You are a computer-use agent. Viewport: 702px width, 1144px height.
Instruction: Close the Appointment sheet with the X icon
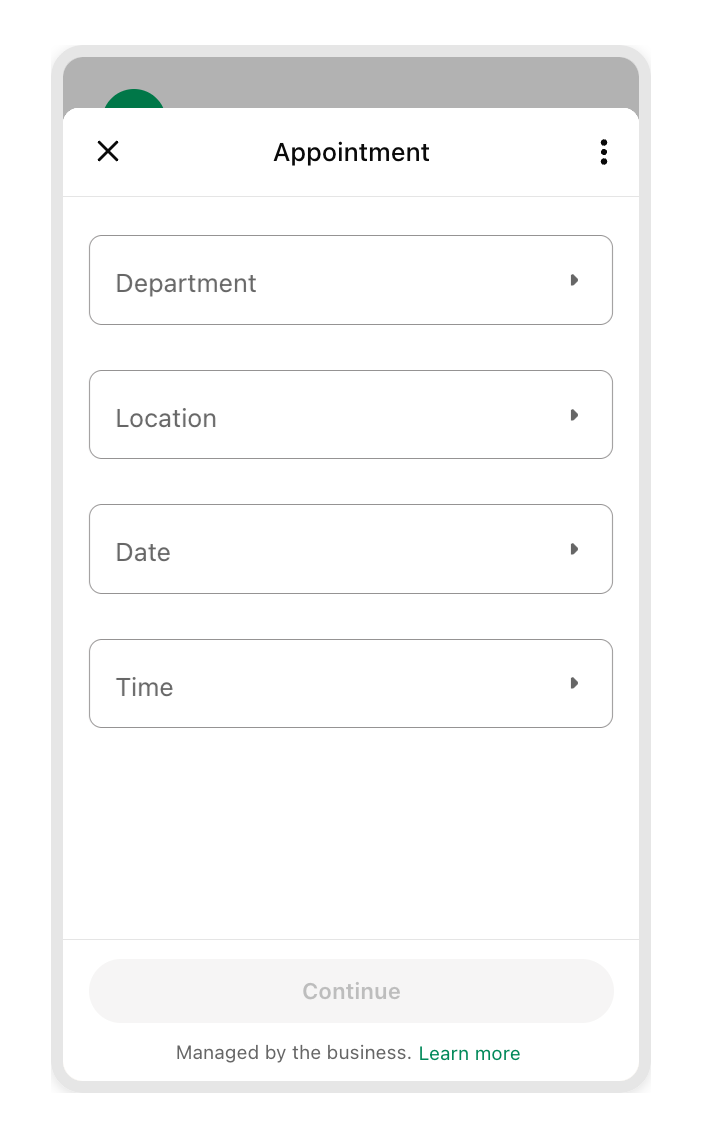tap(108, 151)
